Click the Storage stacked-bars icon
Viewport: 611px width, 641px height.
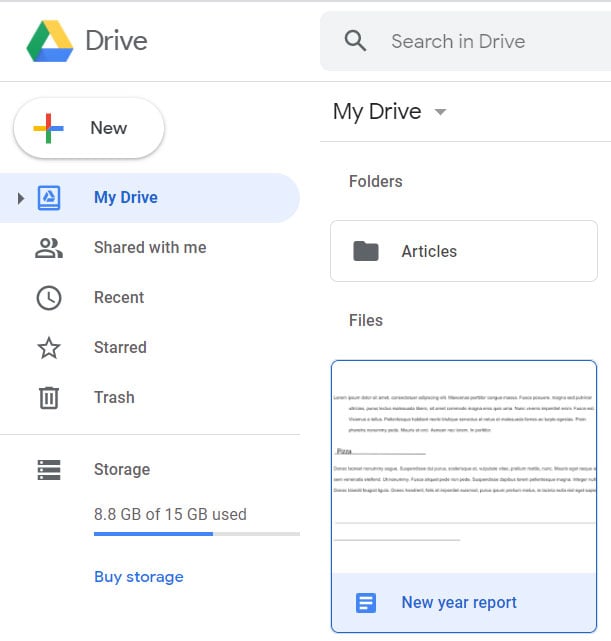49,470
